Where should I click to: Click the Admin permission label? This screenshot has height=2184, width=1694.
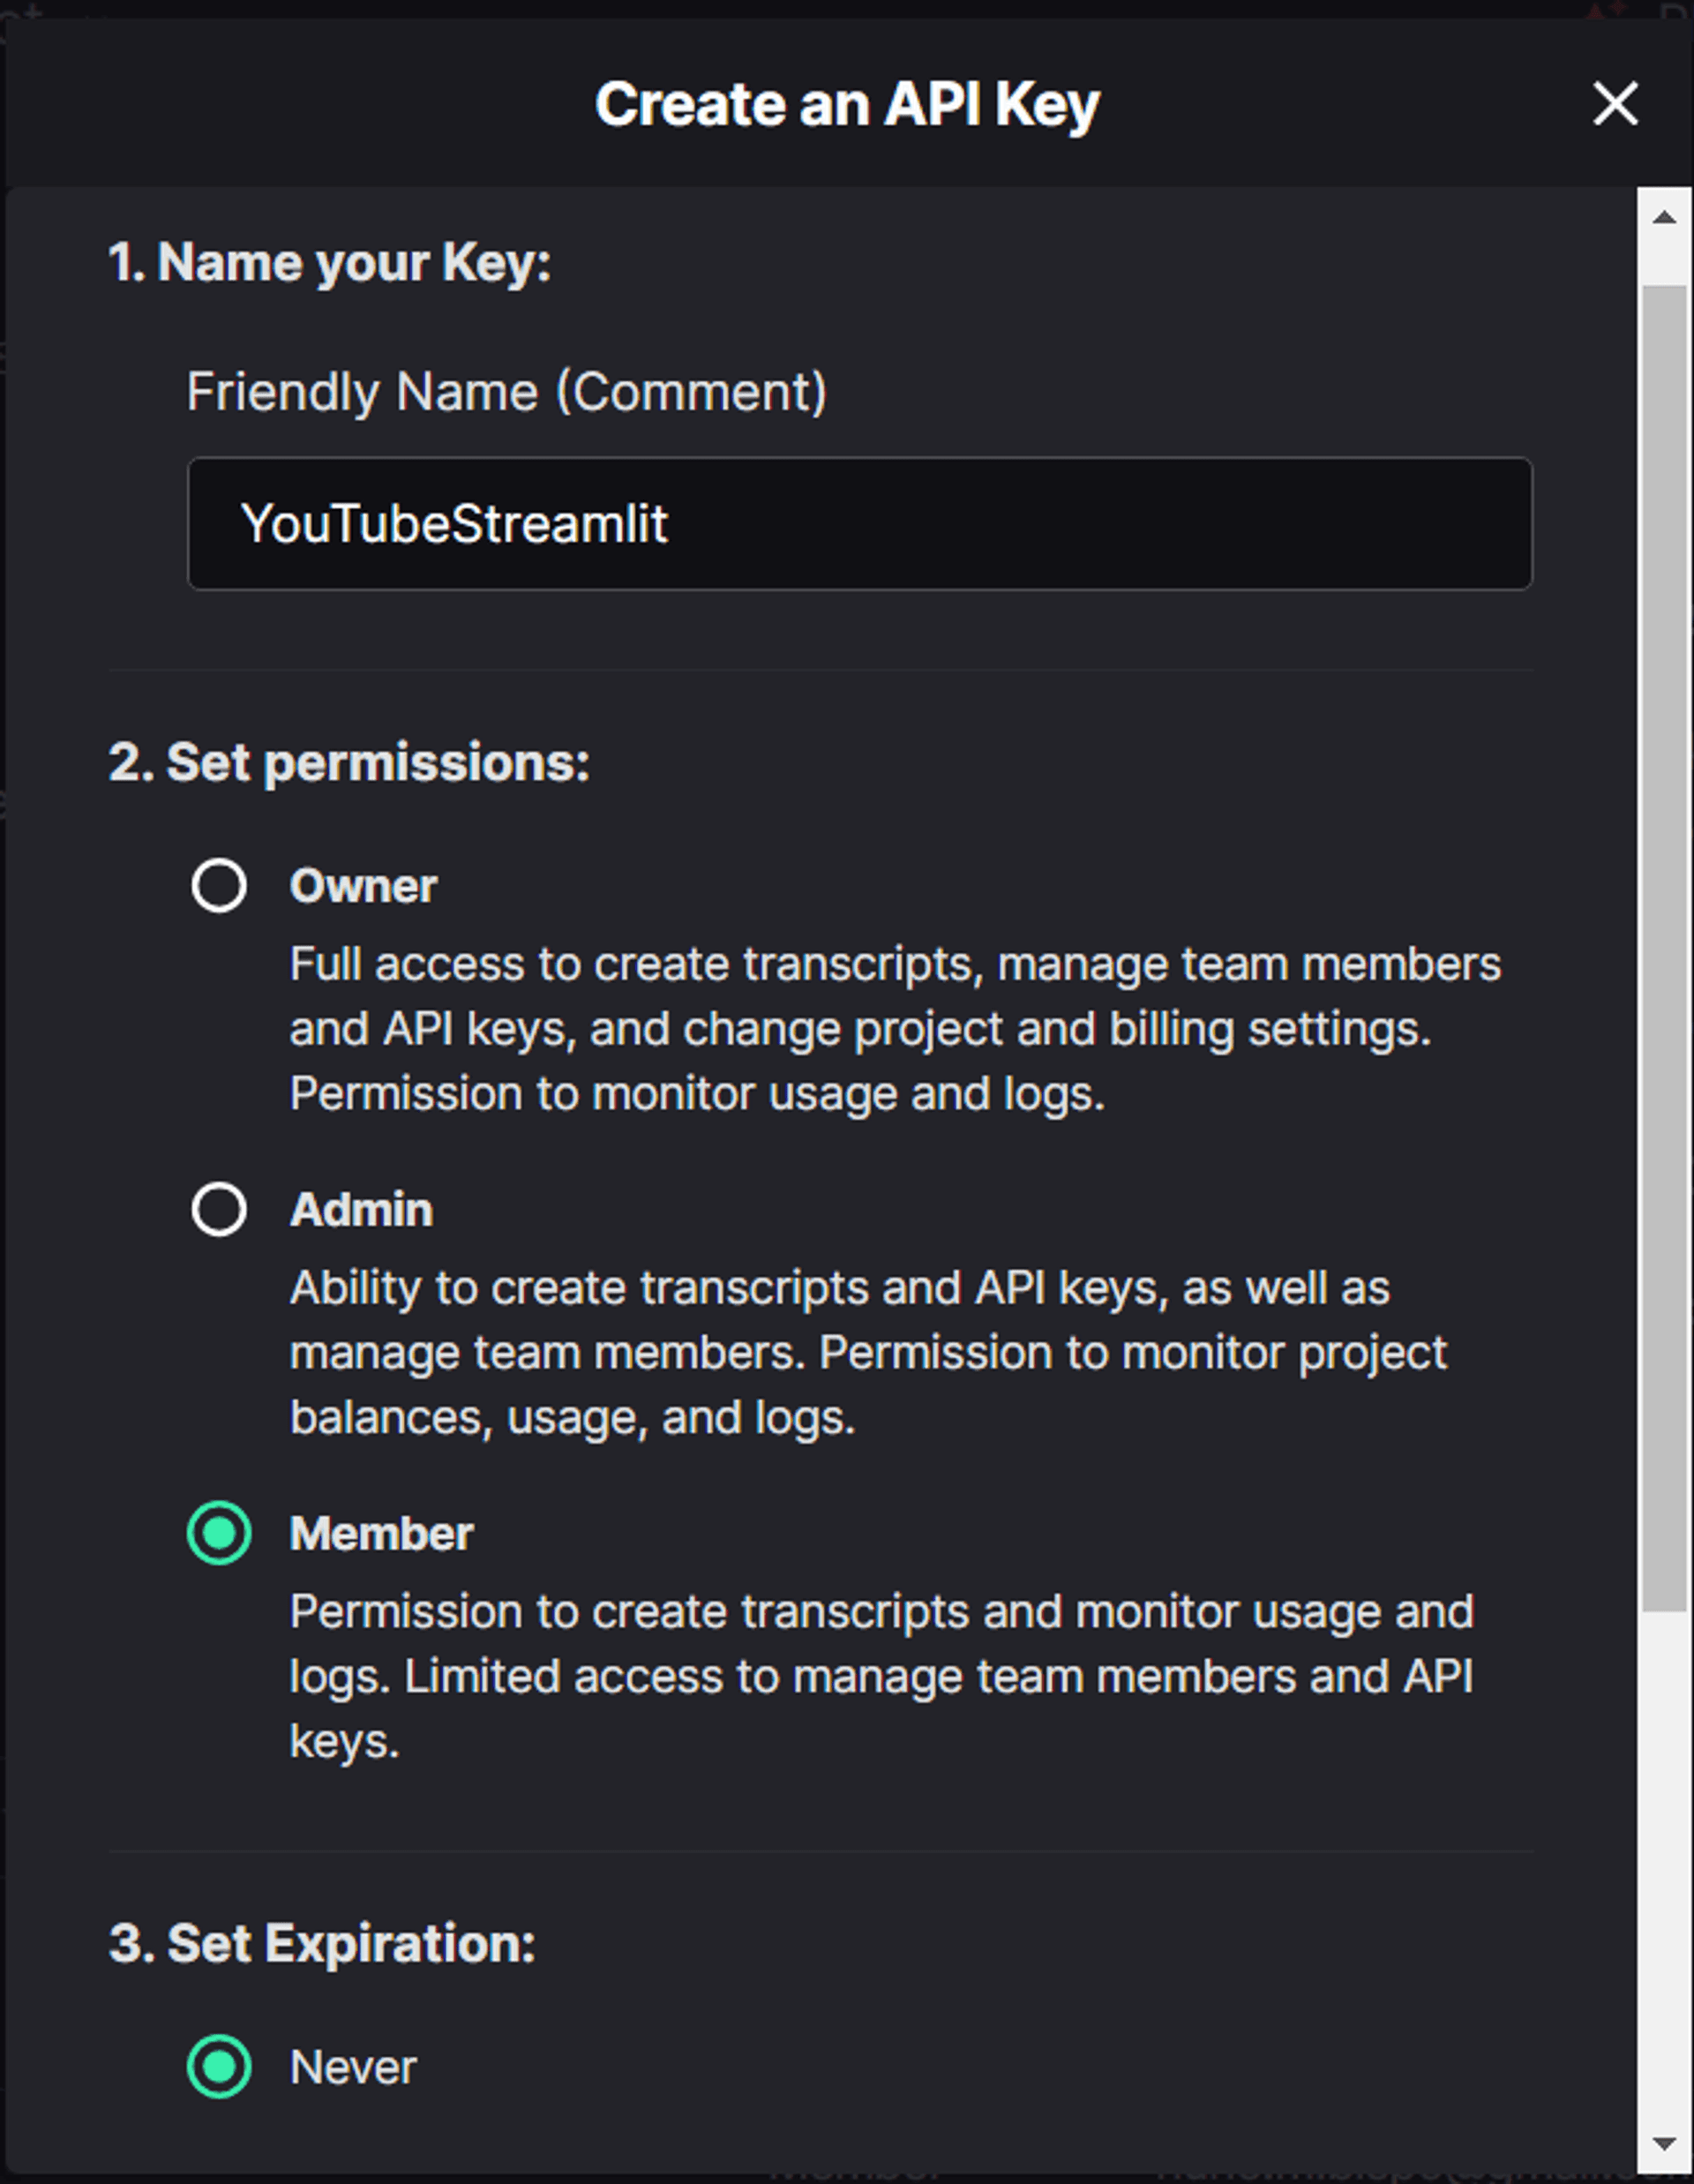click(x=360, y=1211)
